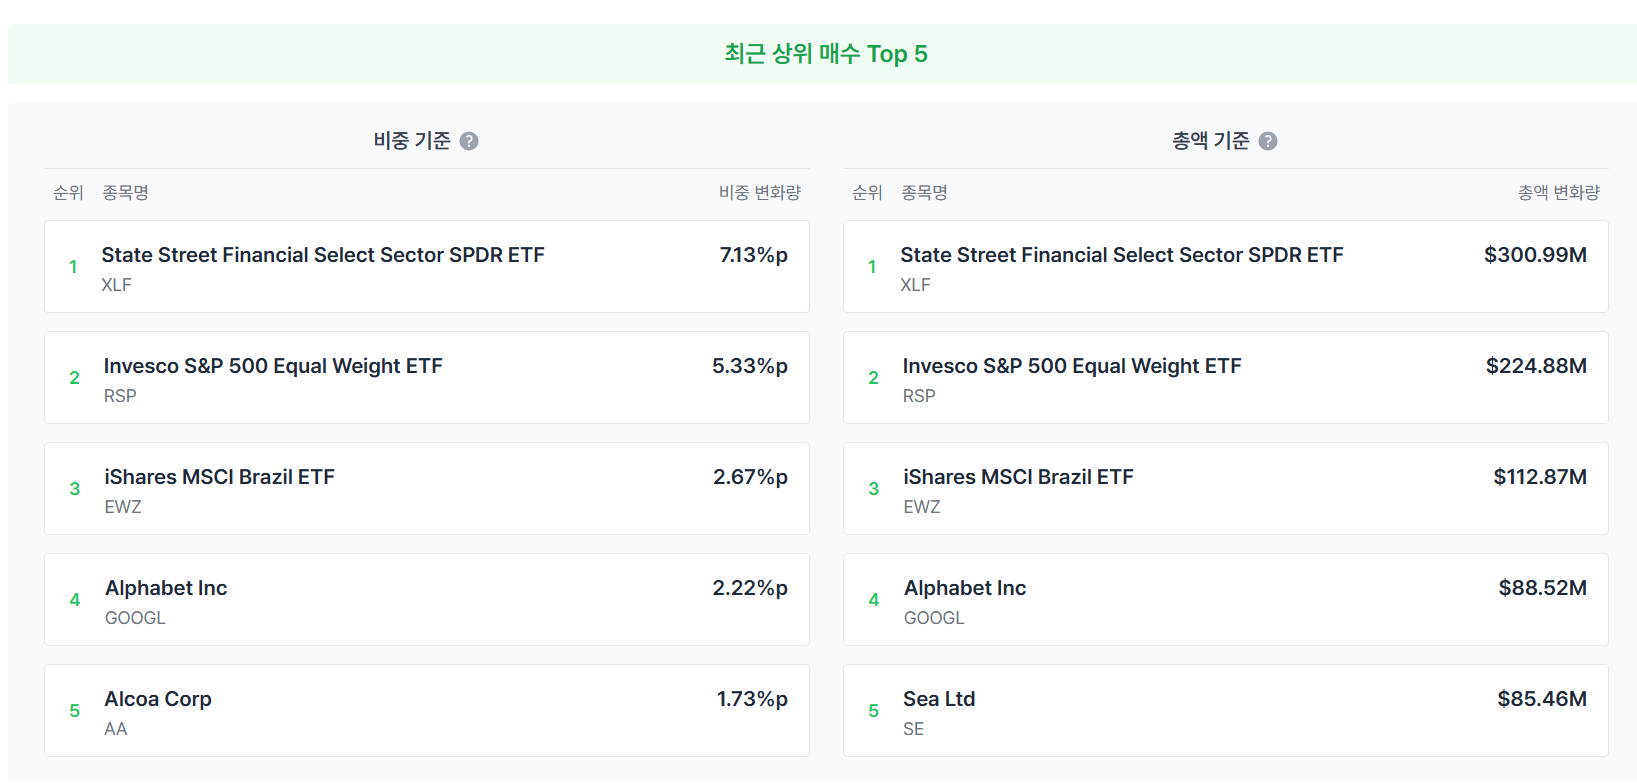Click the 7.13%p value

pyautogui.click(x=754, y=255)
